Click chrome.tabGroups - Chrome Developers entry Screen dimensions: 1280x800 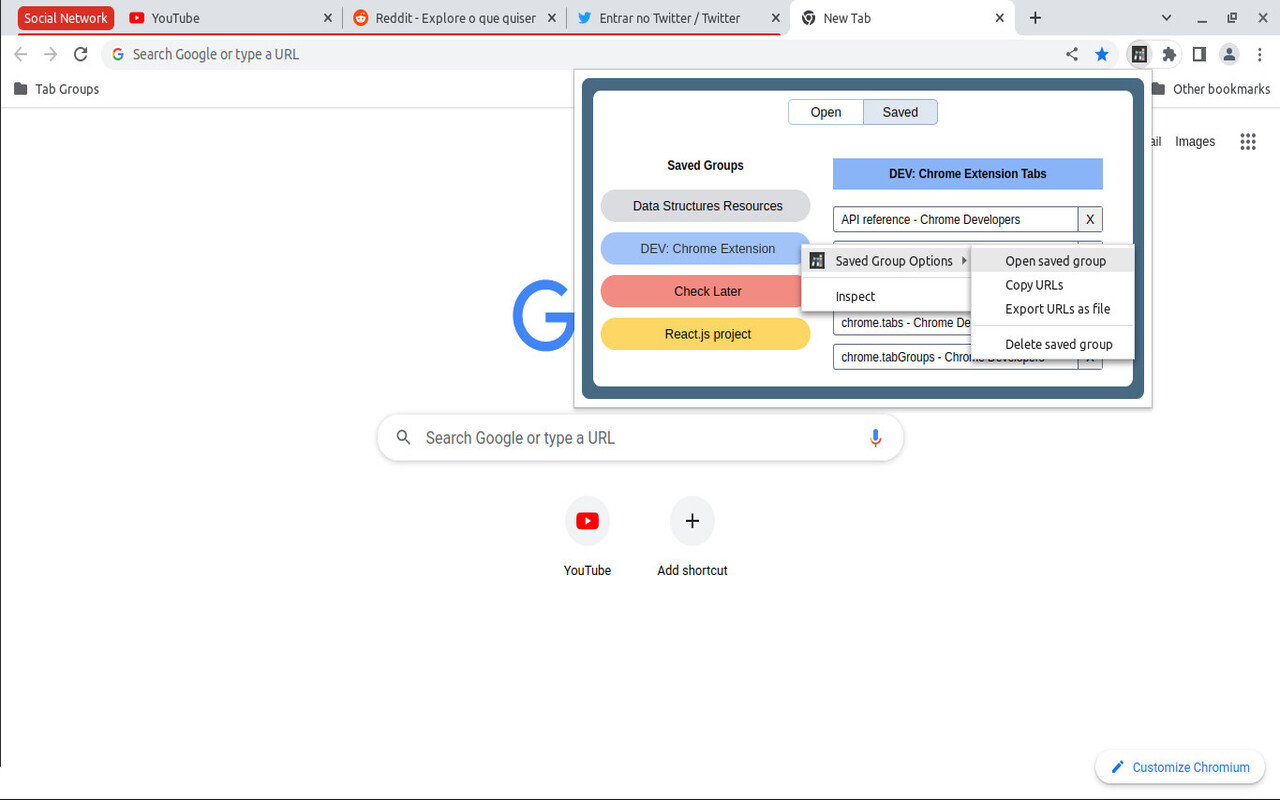point(955,357)
